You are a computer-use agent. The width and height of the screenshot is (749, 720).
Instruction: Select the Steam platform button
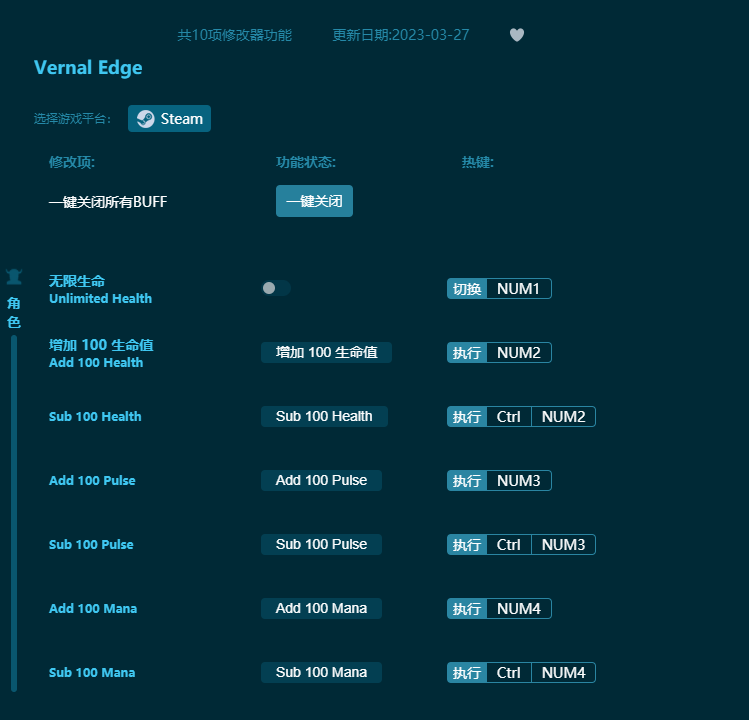[169, 118]
